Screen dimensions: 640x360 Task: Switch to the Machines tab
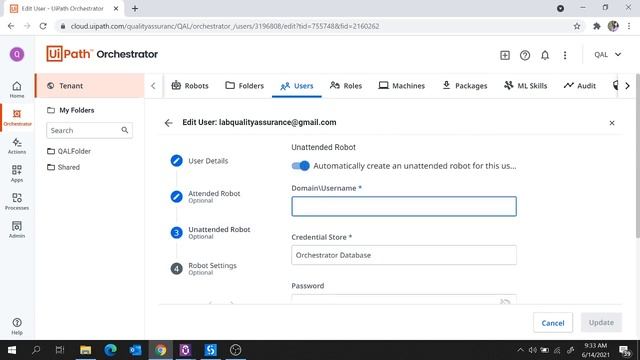[x=401, y=86]
